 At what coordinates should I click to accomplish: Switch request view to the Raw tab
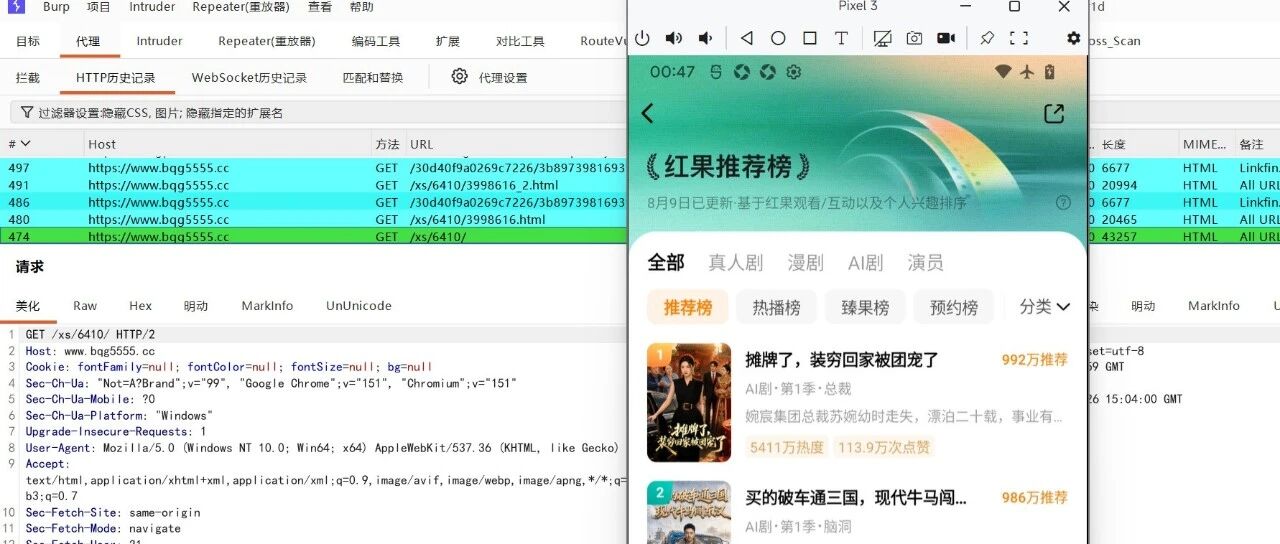(x=85, y=306)
